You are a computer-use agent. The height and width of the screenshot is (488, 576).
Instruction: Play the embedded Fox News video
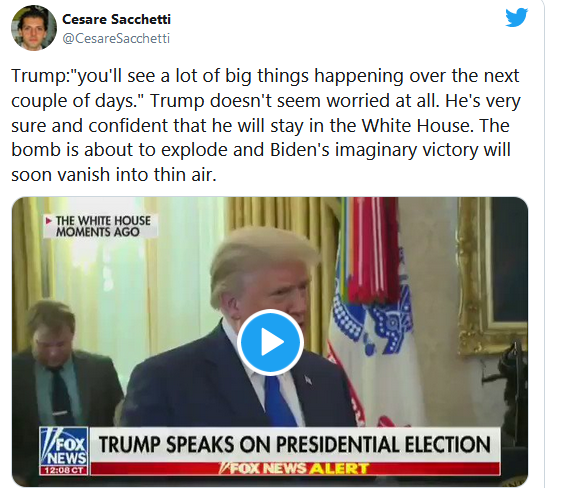pyautogui.click(x=270, y=342)
